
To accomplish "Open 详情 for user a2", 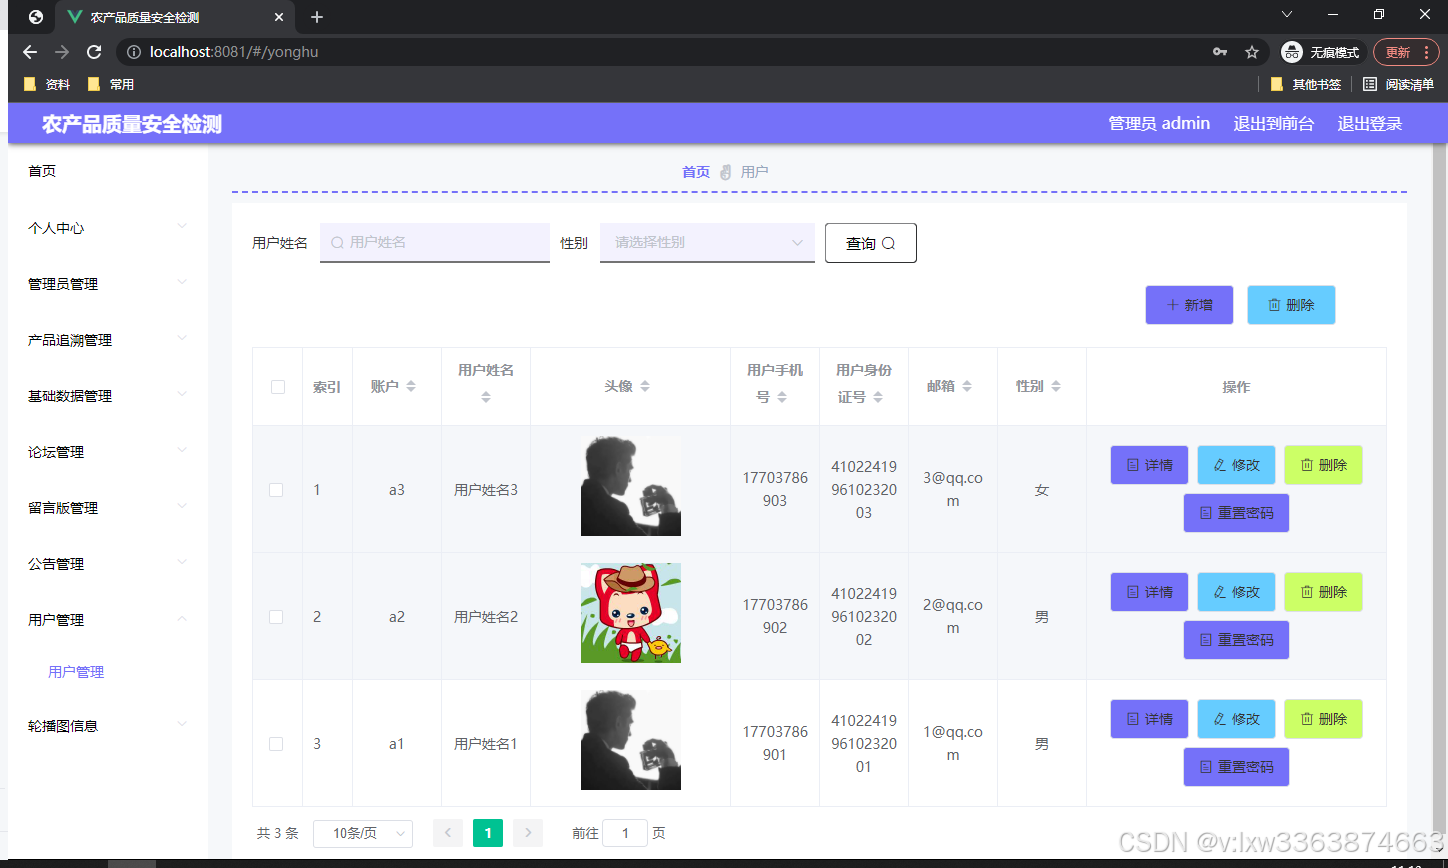I will pyautogui.click(x=1149, y=592).
